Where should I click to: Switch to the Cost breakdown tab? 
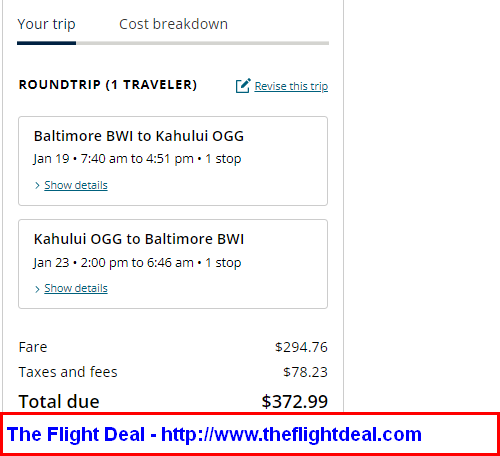pyautogui.click(x=173, y=24)
